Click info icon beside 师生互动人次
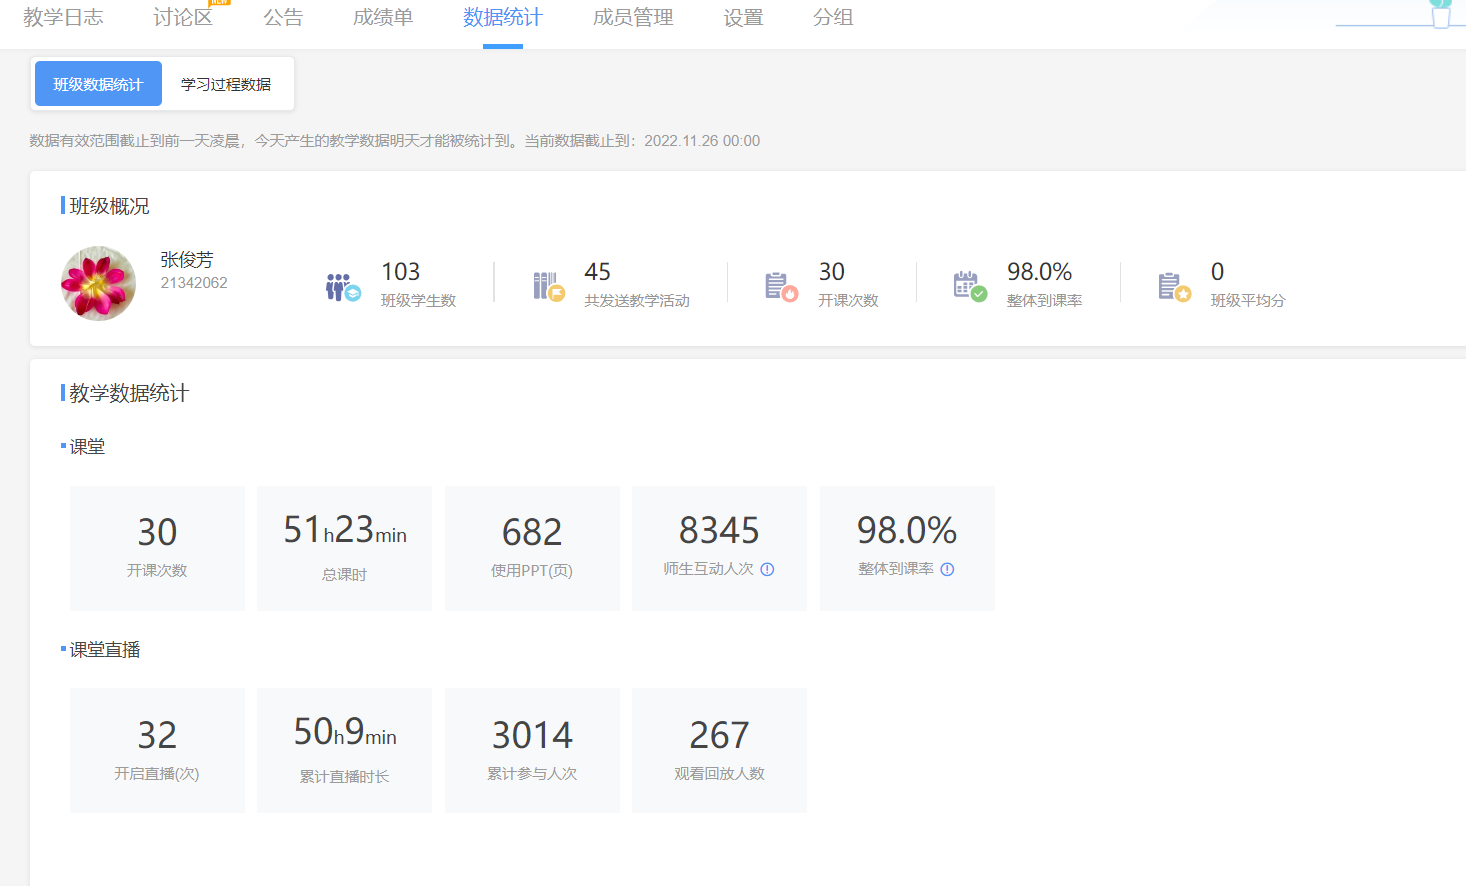The height and width of the screenshot is (886, 1466). (767, 569)
